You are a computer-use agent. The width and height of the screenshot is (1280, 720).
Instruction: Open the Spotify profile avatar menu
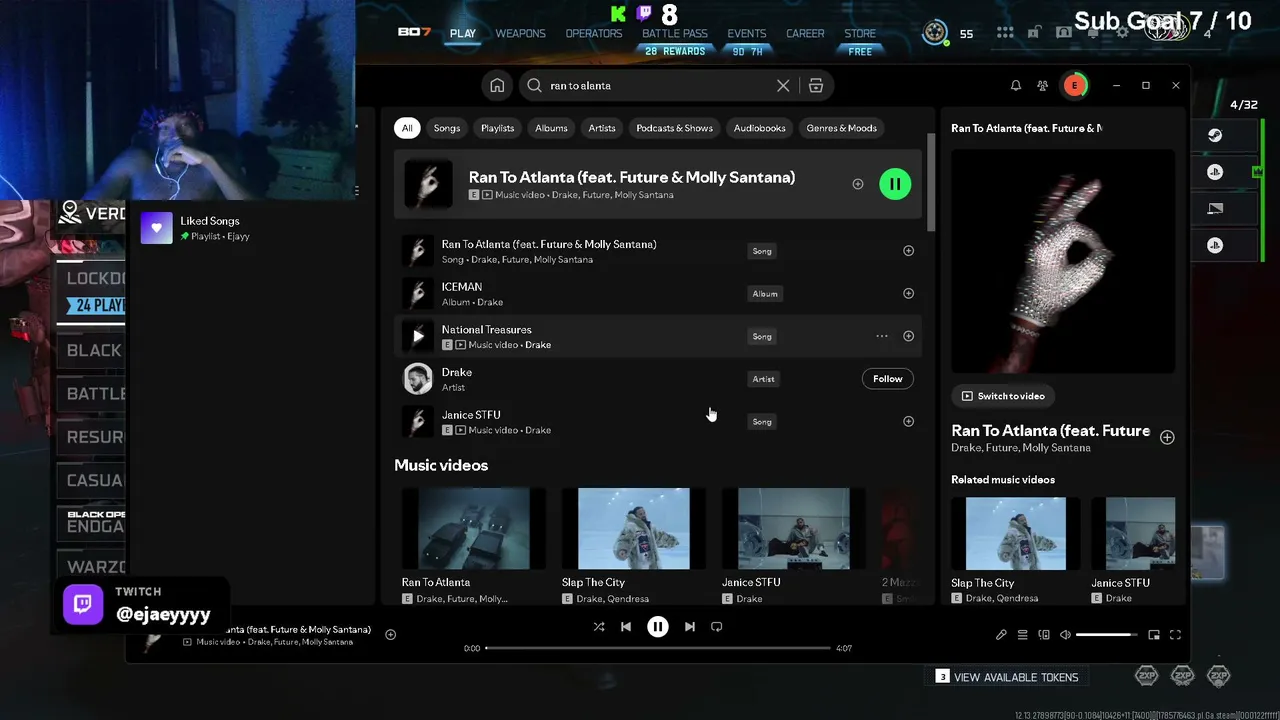(1074, 86)
